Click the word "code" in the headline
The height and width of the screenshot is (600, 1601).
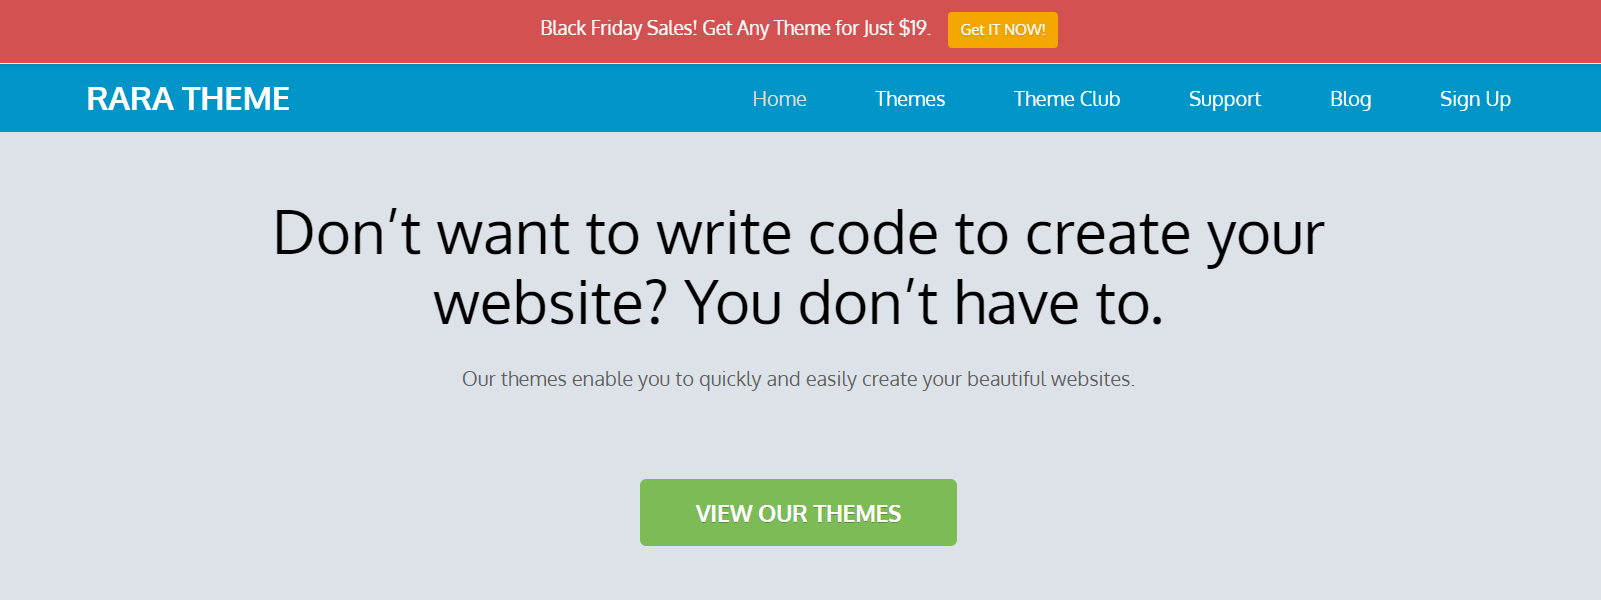click(x=872, y=235)
